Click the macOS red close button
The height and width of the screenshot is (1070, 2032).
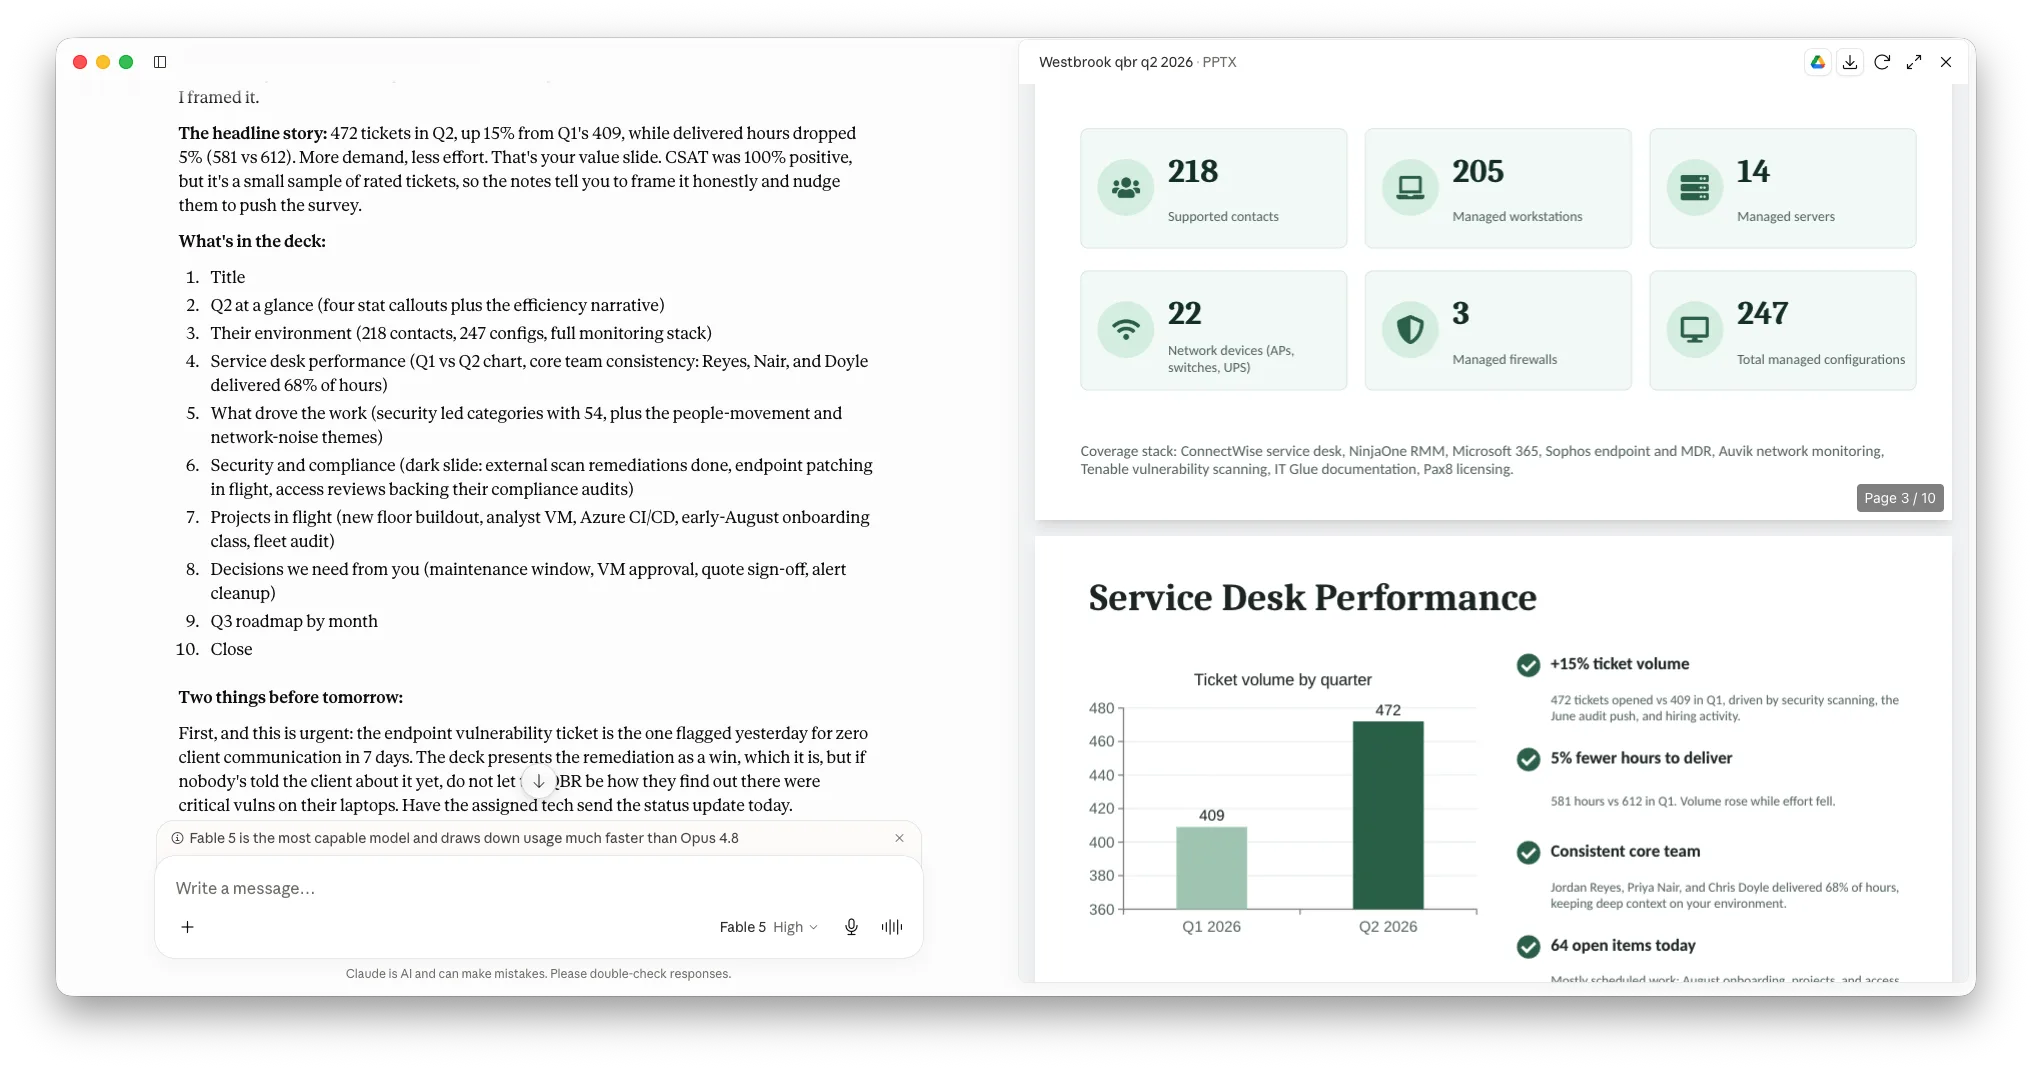click(80, 62)
